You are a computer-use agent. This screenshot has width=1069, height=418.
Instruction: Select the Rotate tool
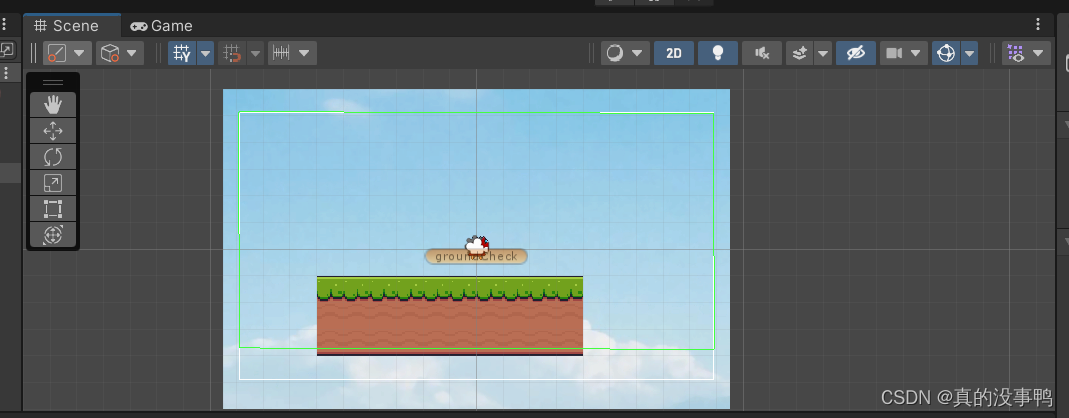coord(52,157)
